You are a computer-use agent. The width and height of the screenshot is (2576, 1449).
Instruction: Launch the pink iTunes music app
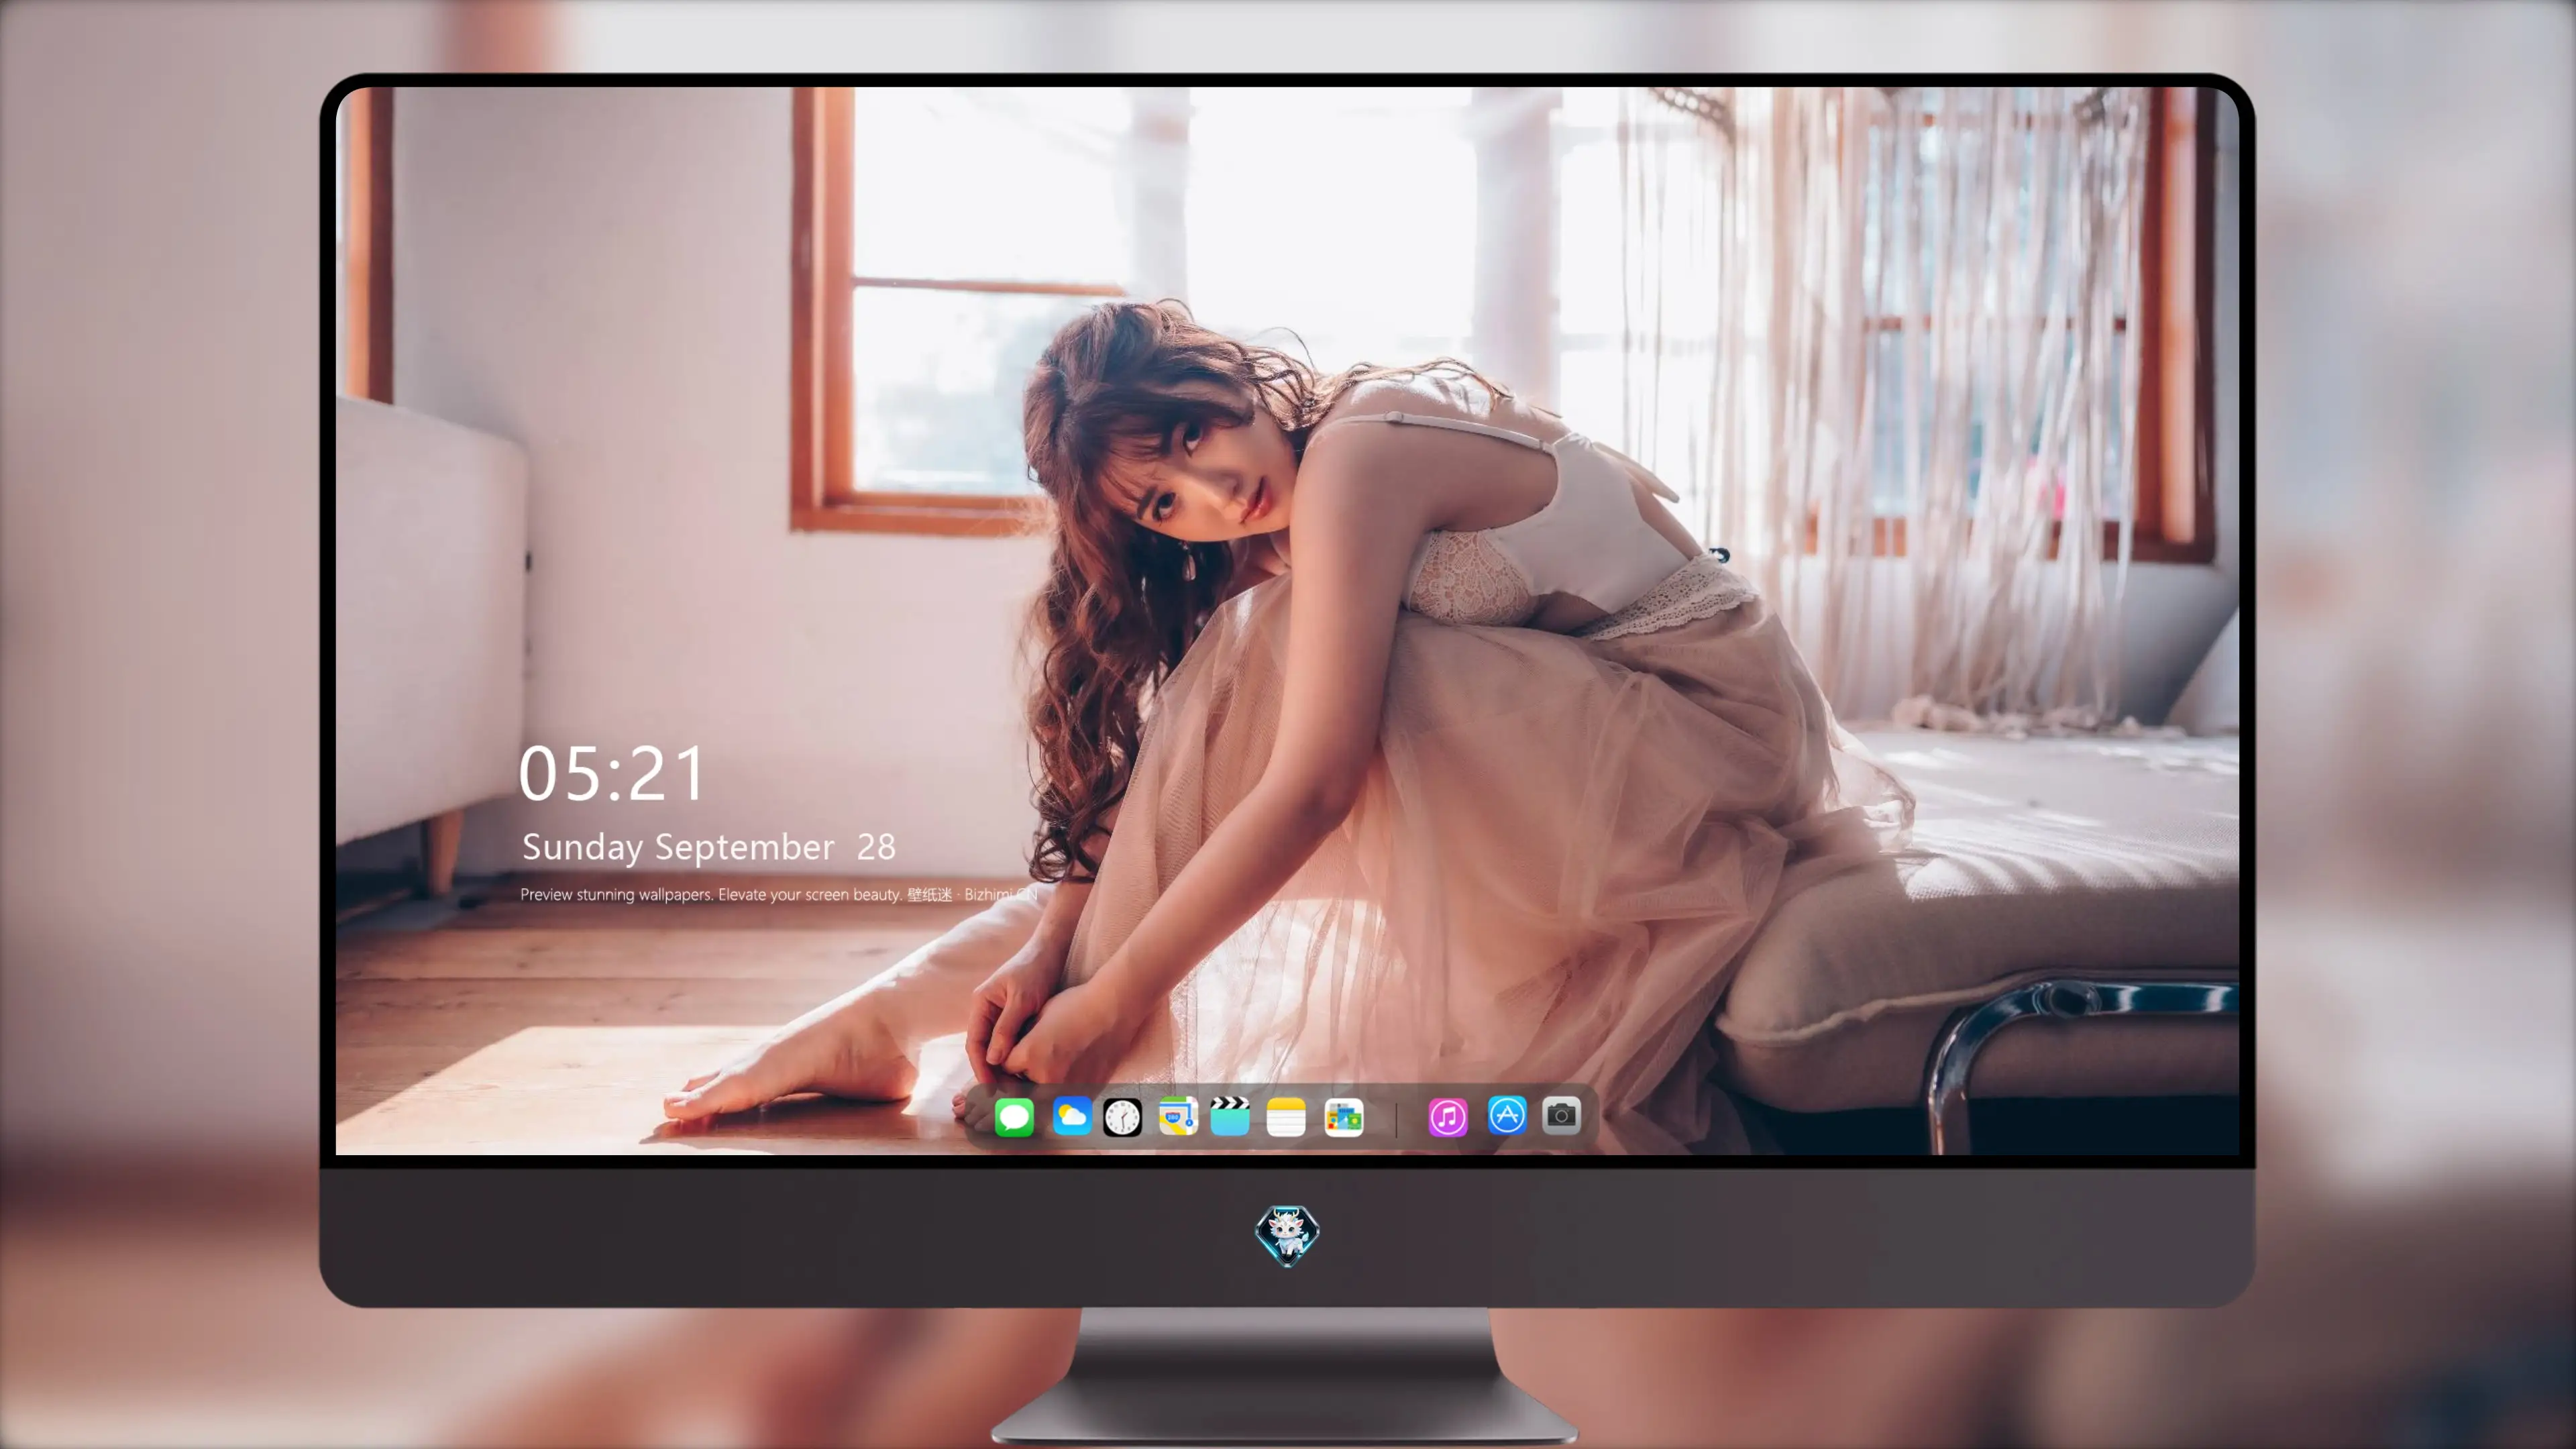click(1448, 1117)
